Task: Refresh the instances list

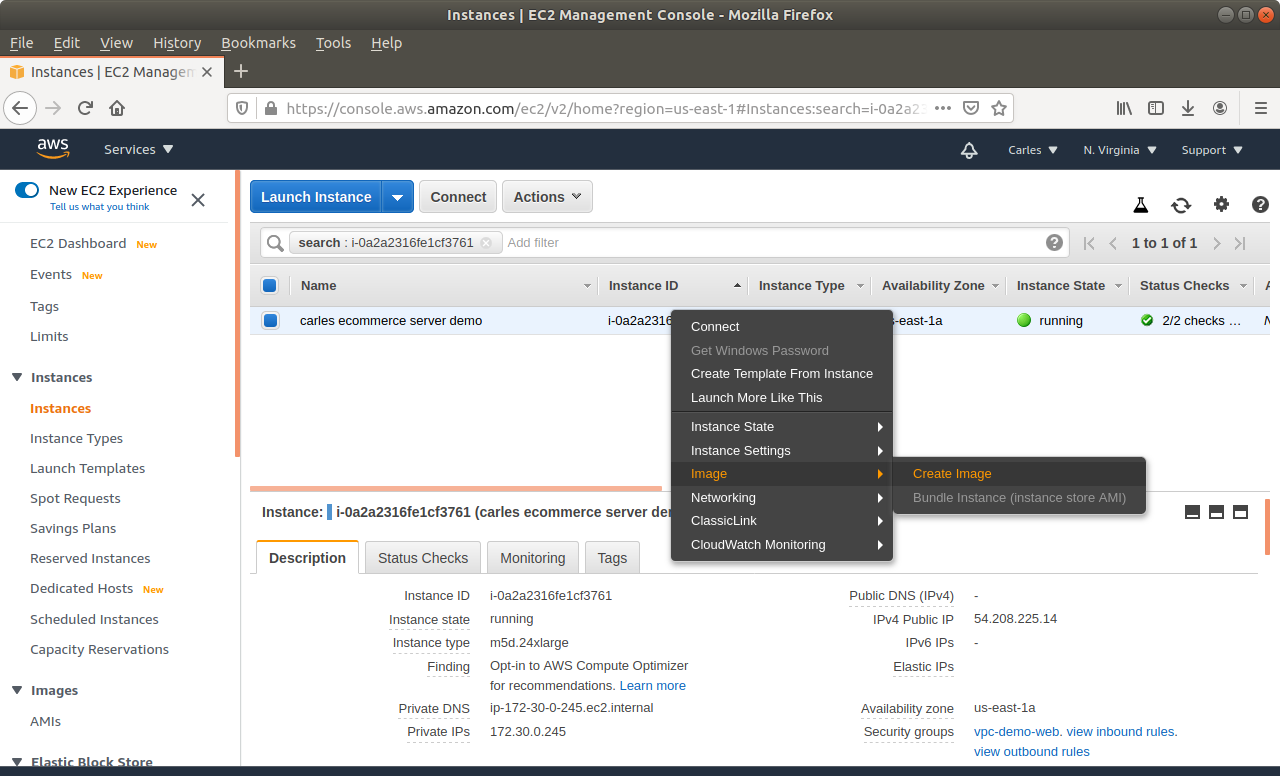Action: pos(1181,205)
